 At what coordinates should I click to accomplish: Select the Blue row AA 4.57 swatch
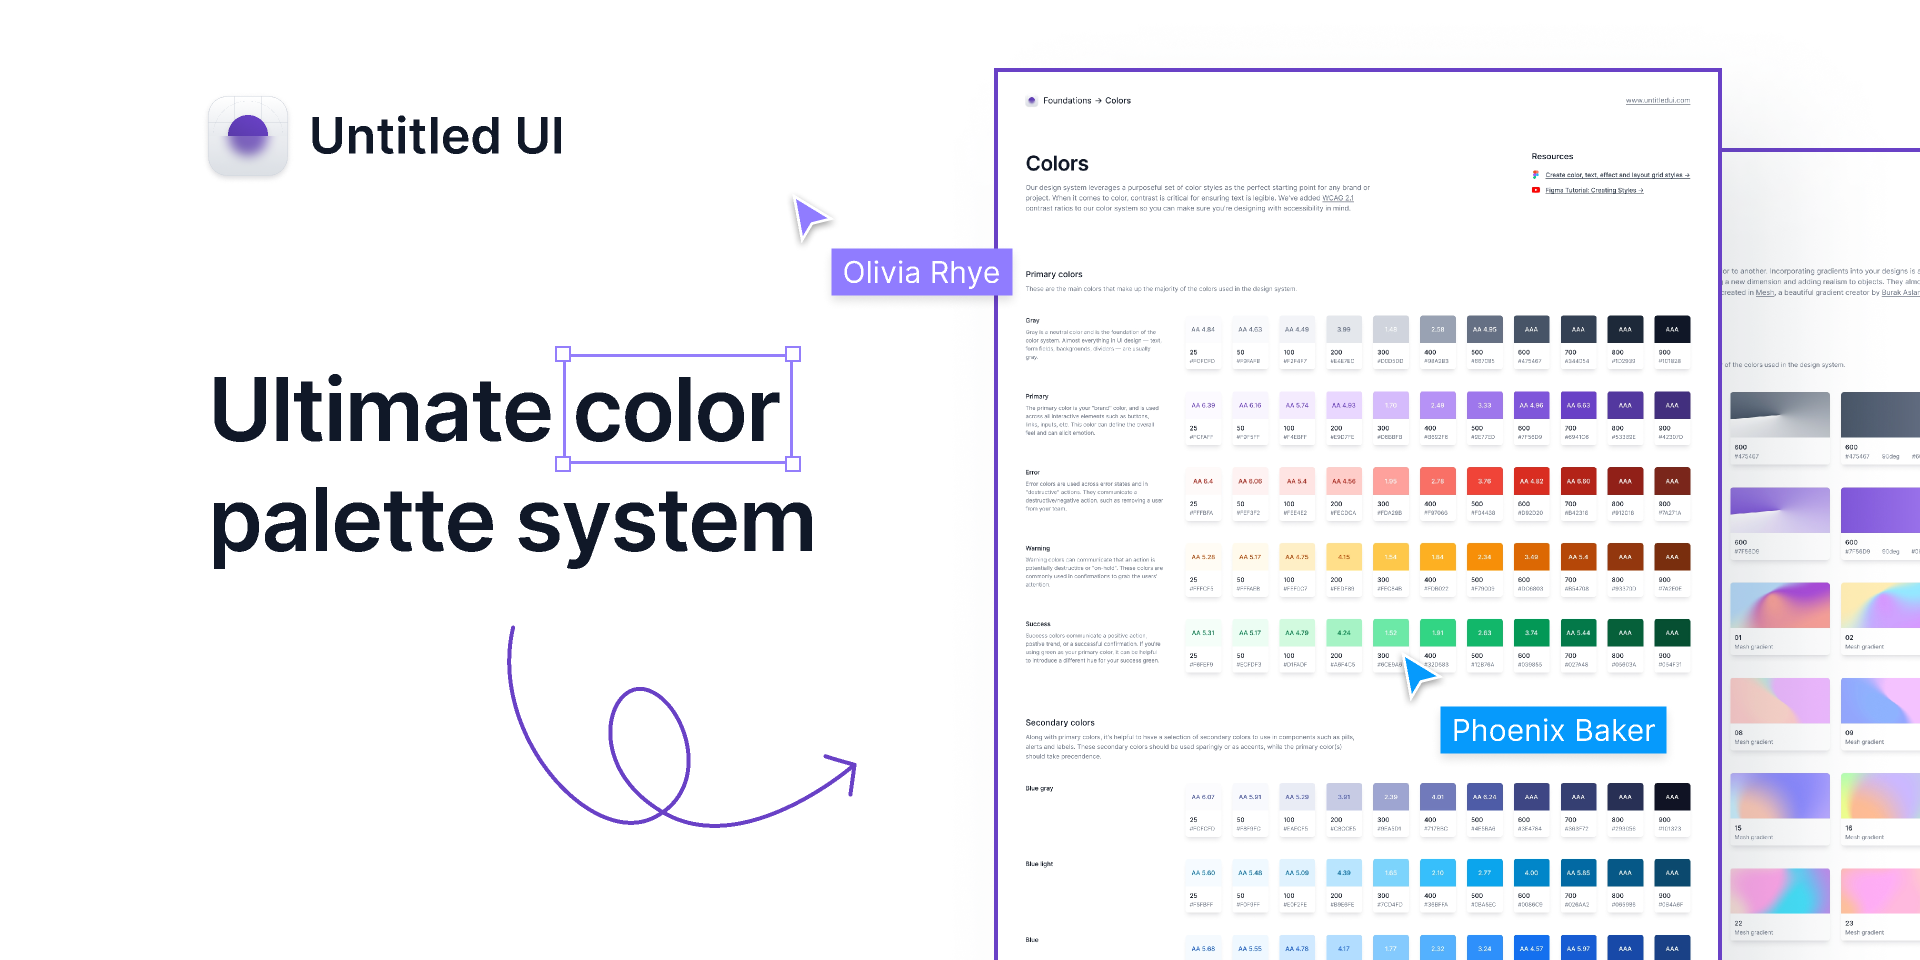click(x=1531, y=948)
